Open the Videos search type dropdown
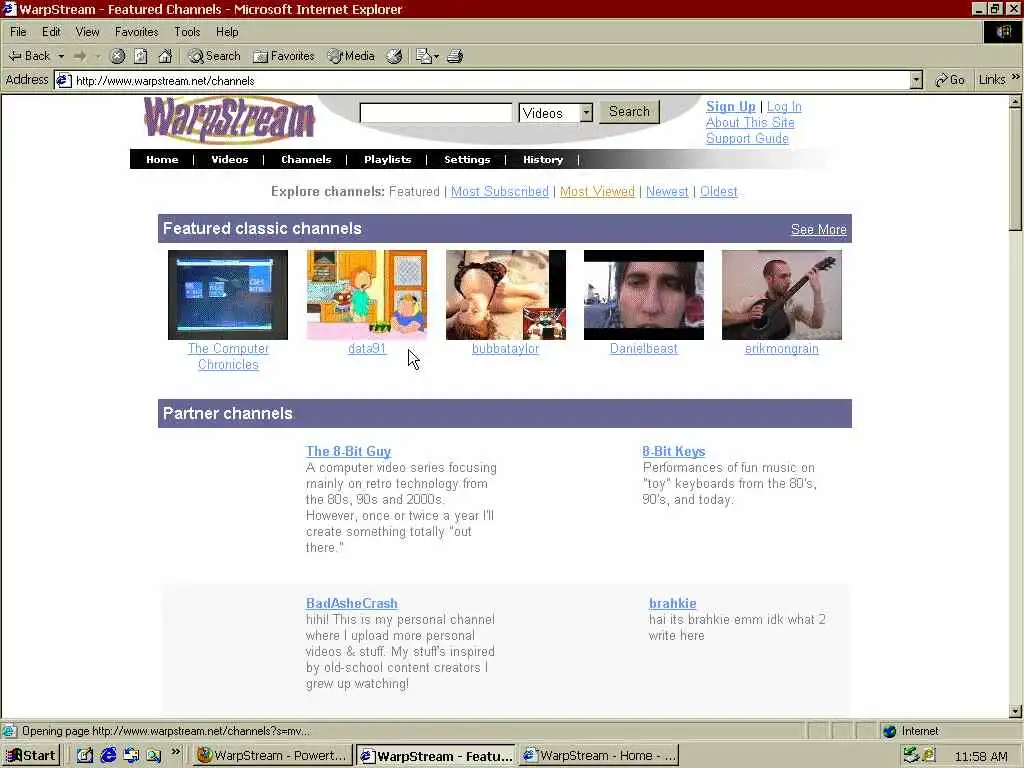This screenshot has width=1024, height=768. 556,112
